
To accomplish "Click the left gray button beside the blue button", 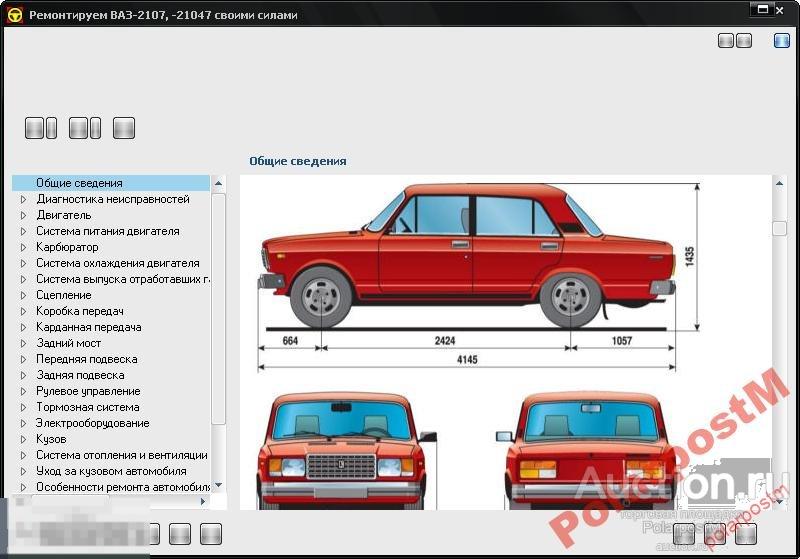I will click(726, 40).
